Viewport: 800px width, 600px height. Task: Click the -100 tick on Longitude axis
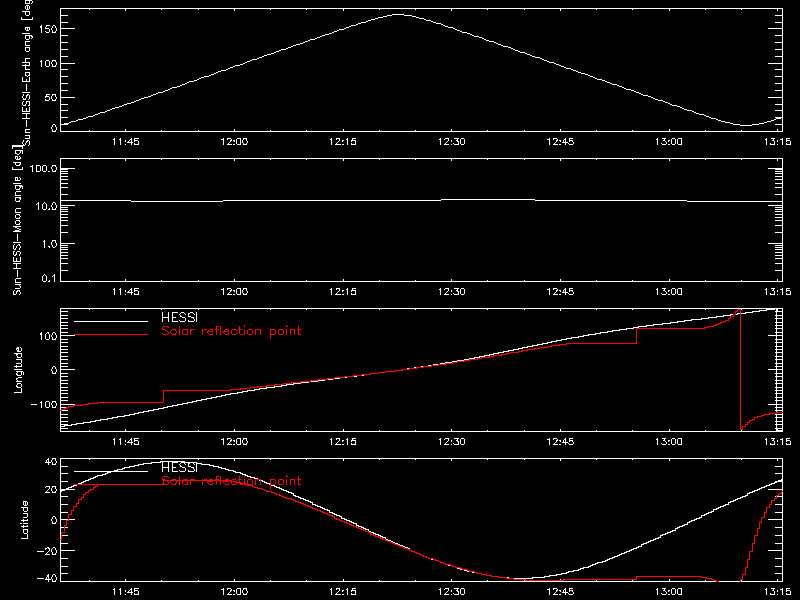(43, 404)
